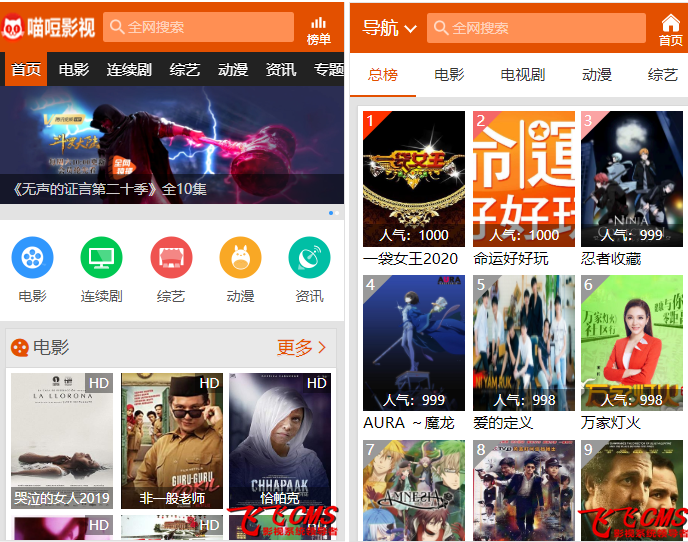This screenshot has width=688, height=542.
Task: Click the 一袋女王2020 title link
Action: 411,259
